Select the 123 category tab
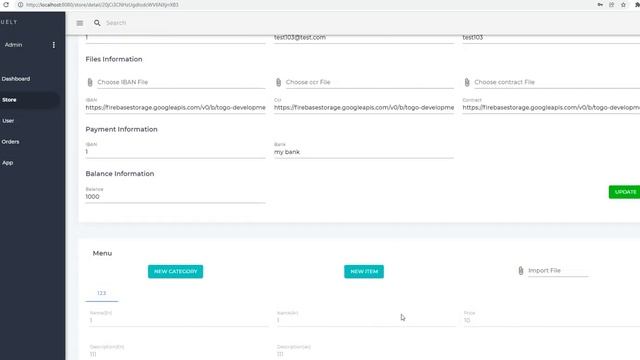 (102, 293)
